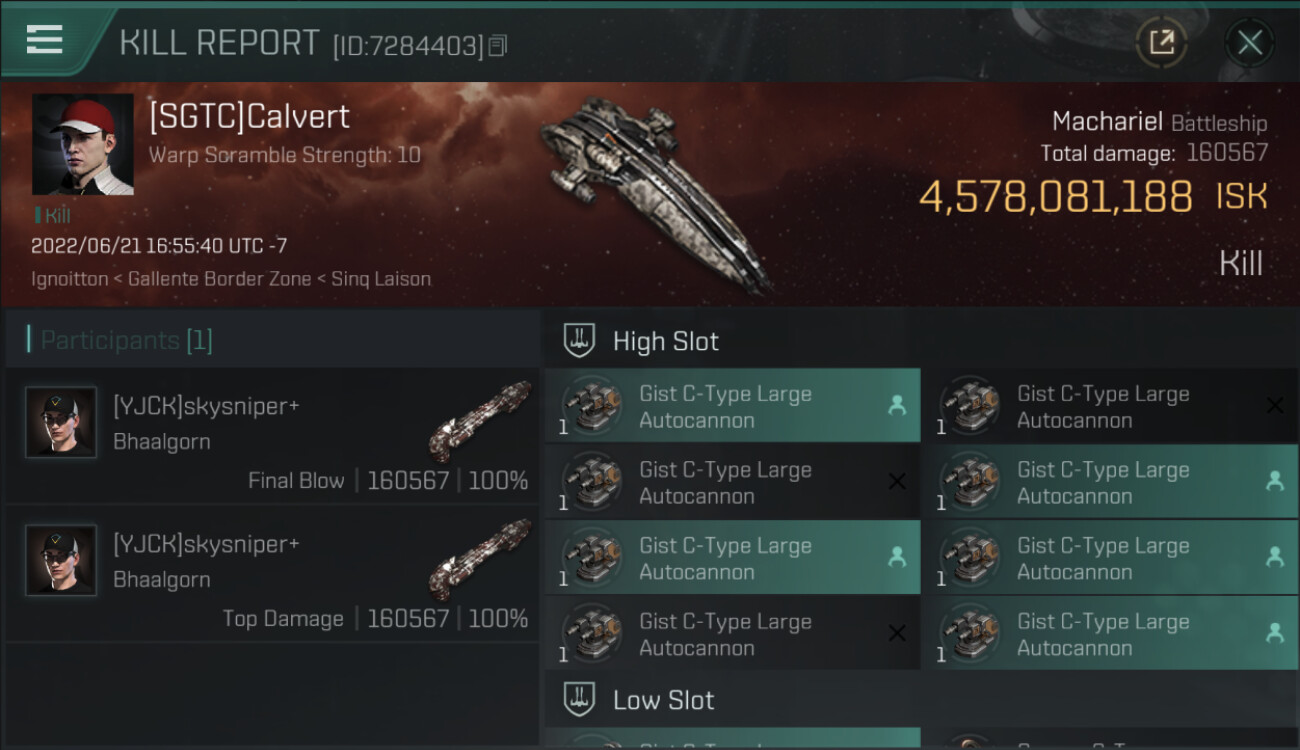Open Calvert's character portrait
The height and width of the screenshot is (750, 1300).
click(x=82, y=144)
